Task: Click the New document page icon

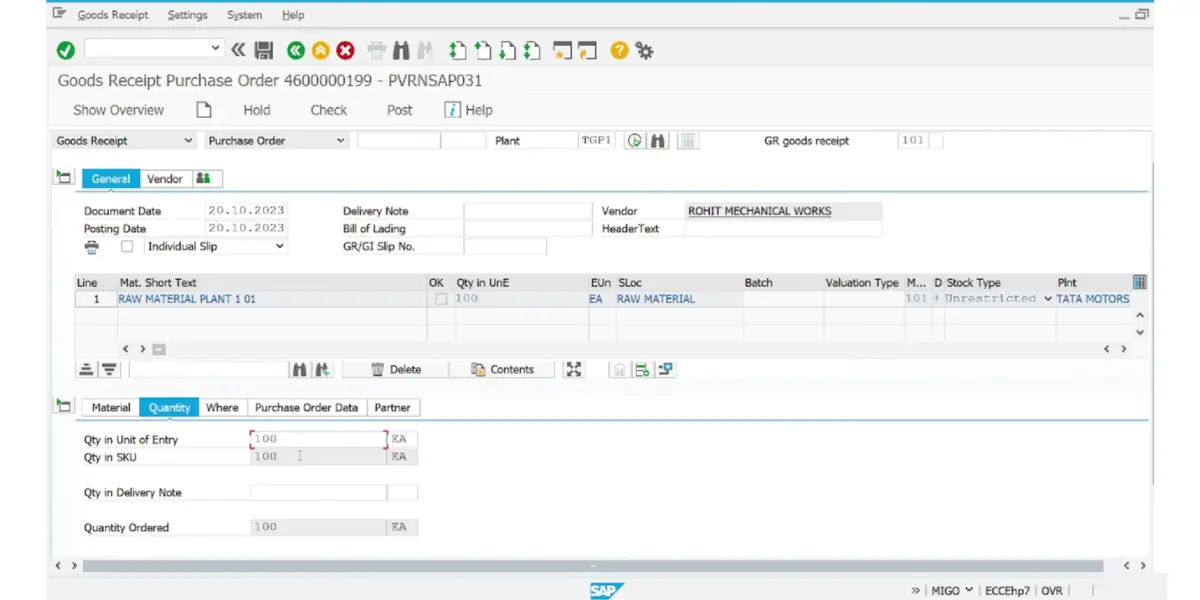Action: [x=203, y=110]
